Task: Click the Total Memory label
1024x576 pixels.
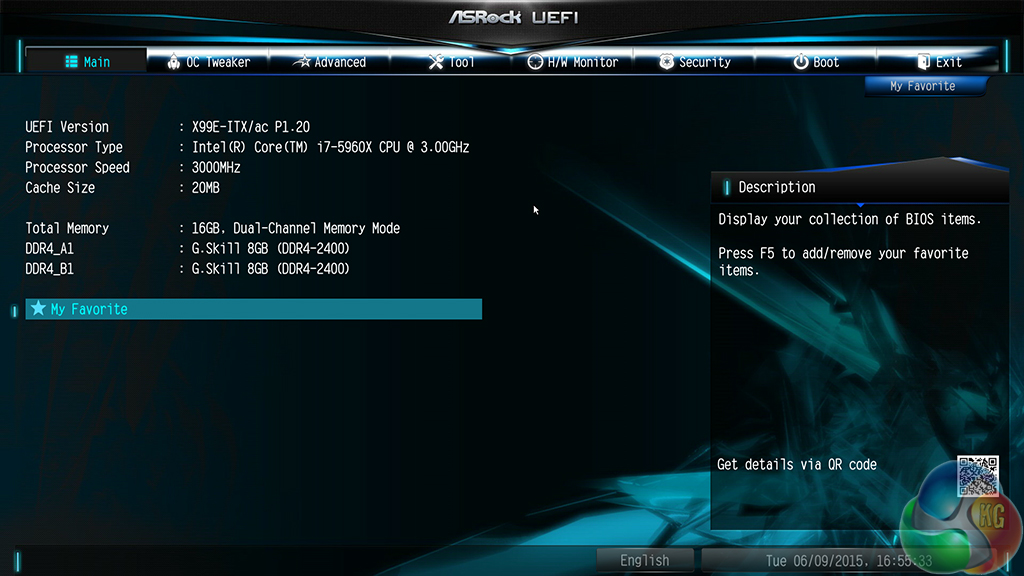Action: click(x=67, y=228)
